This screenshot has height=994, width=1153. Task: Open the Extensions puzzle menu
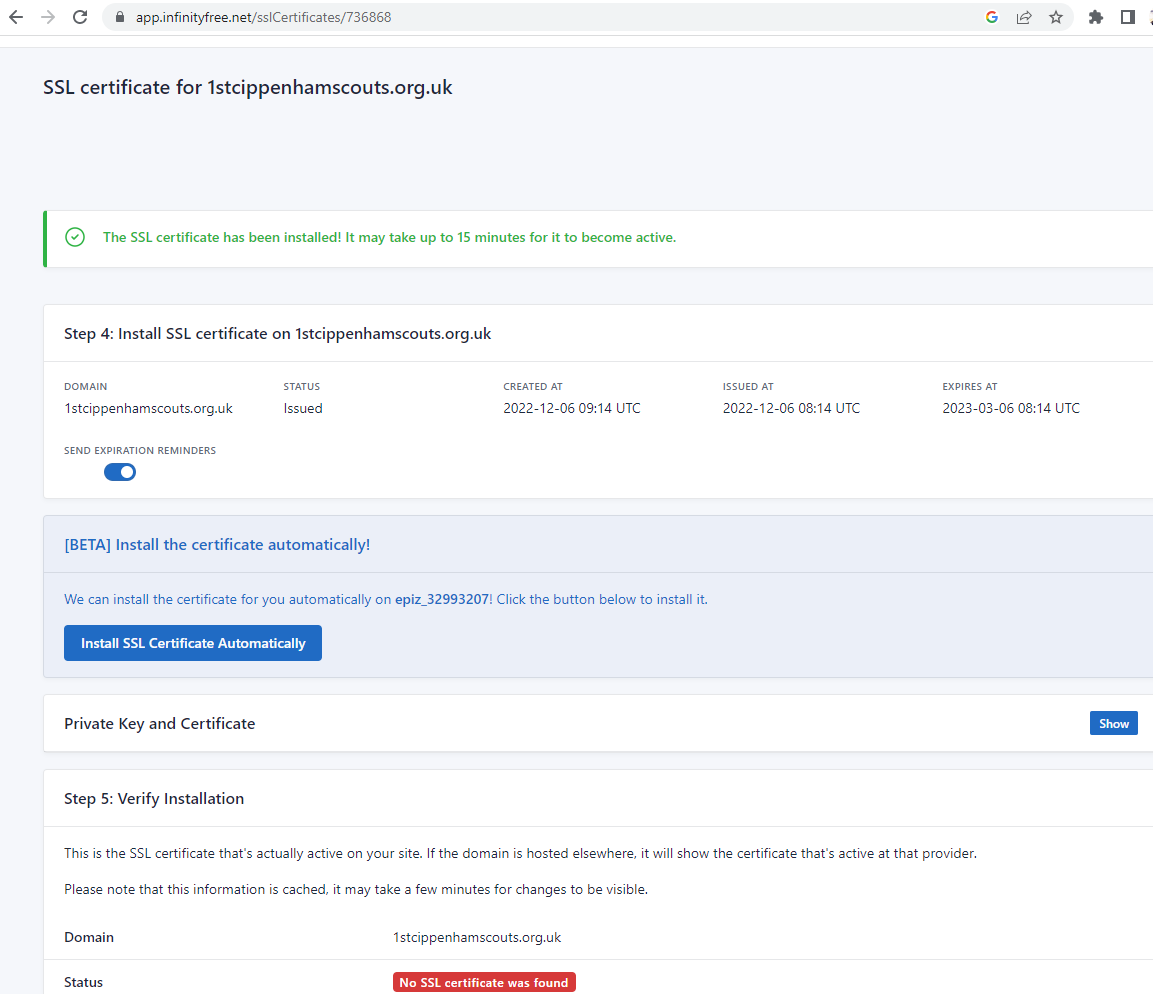pos(1096,17)
